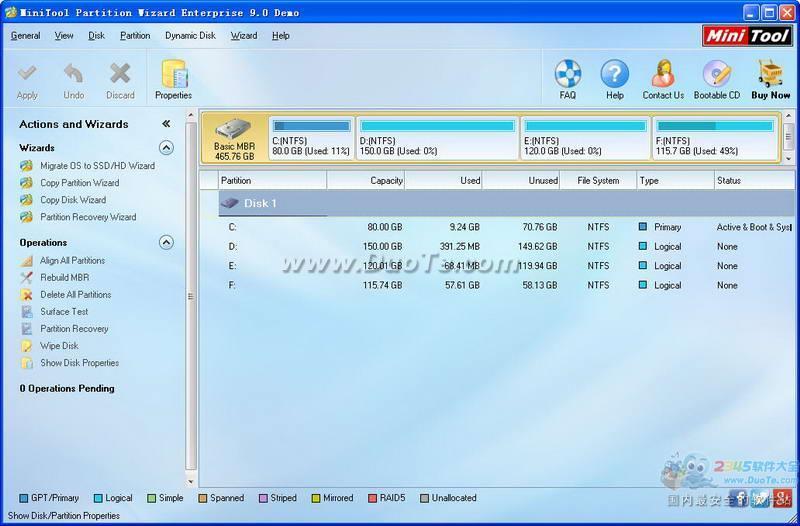Click the Logical legend swatch
Viewport: 800px width, 526px height.
tap(98, 498)
